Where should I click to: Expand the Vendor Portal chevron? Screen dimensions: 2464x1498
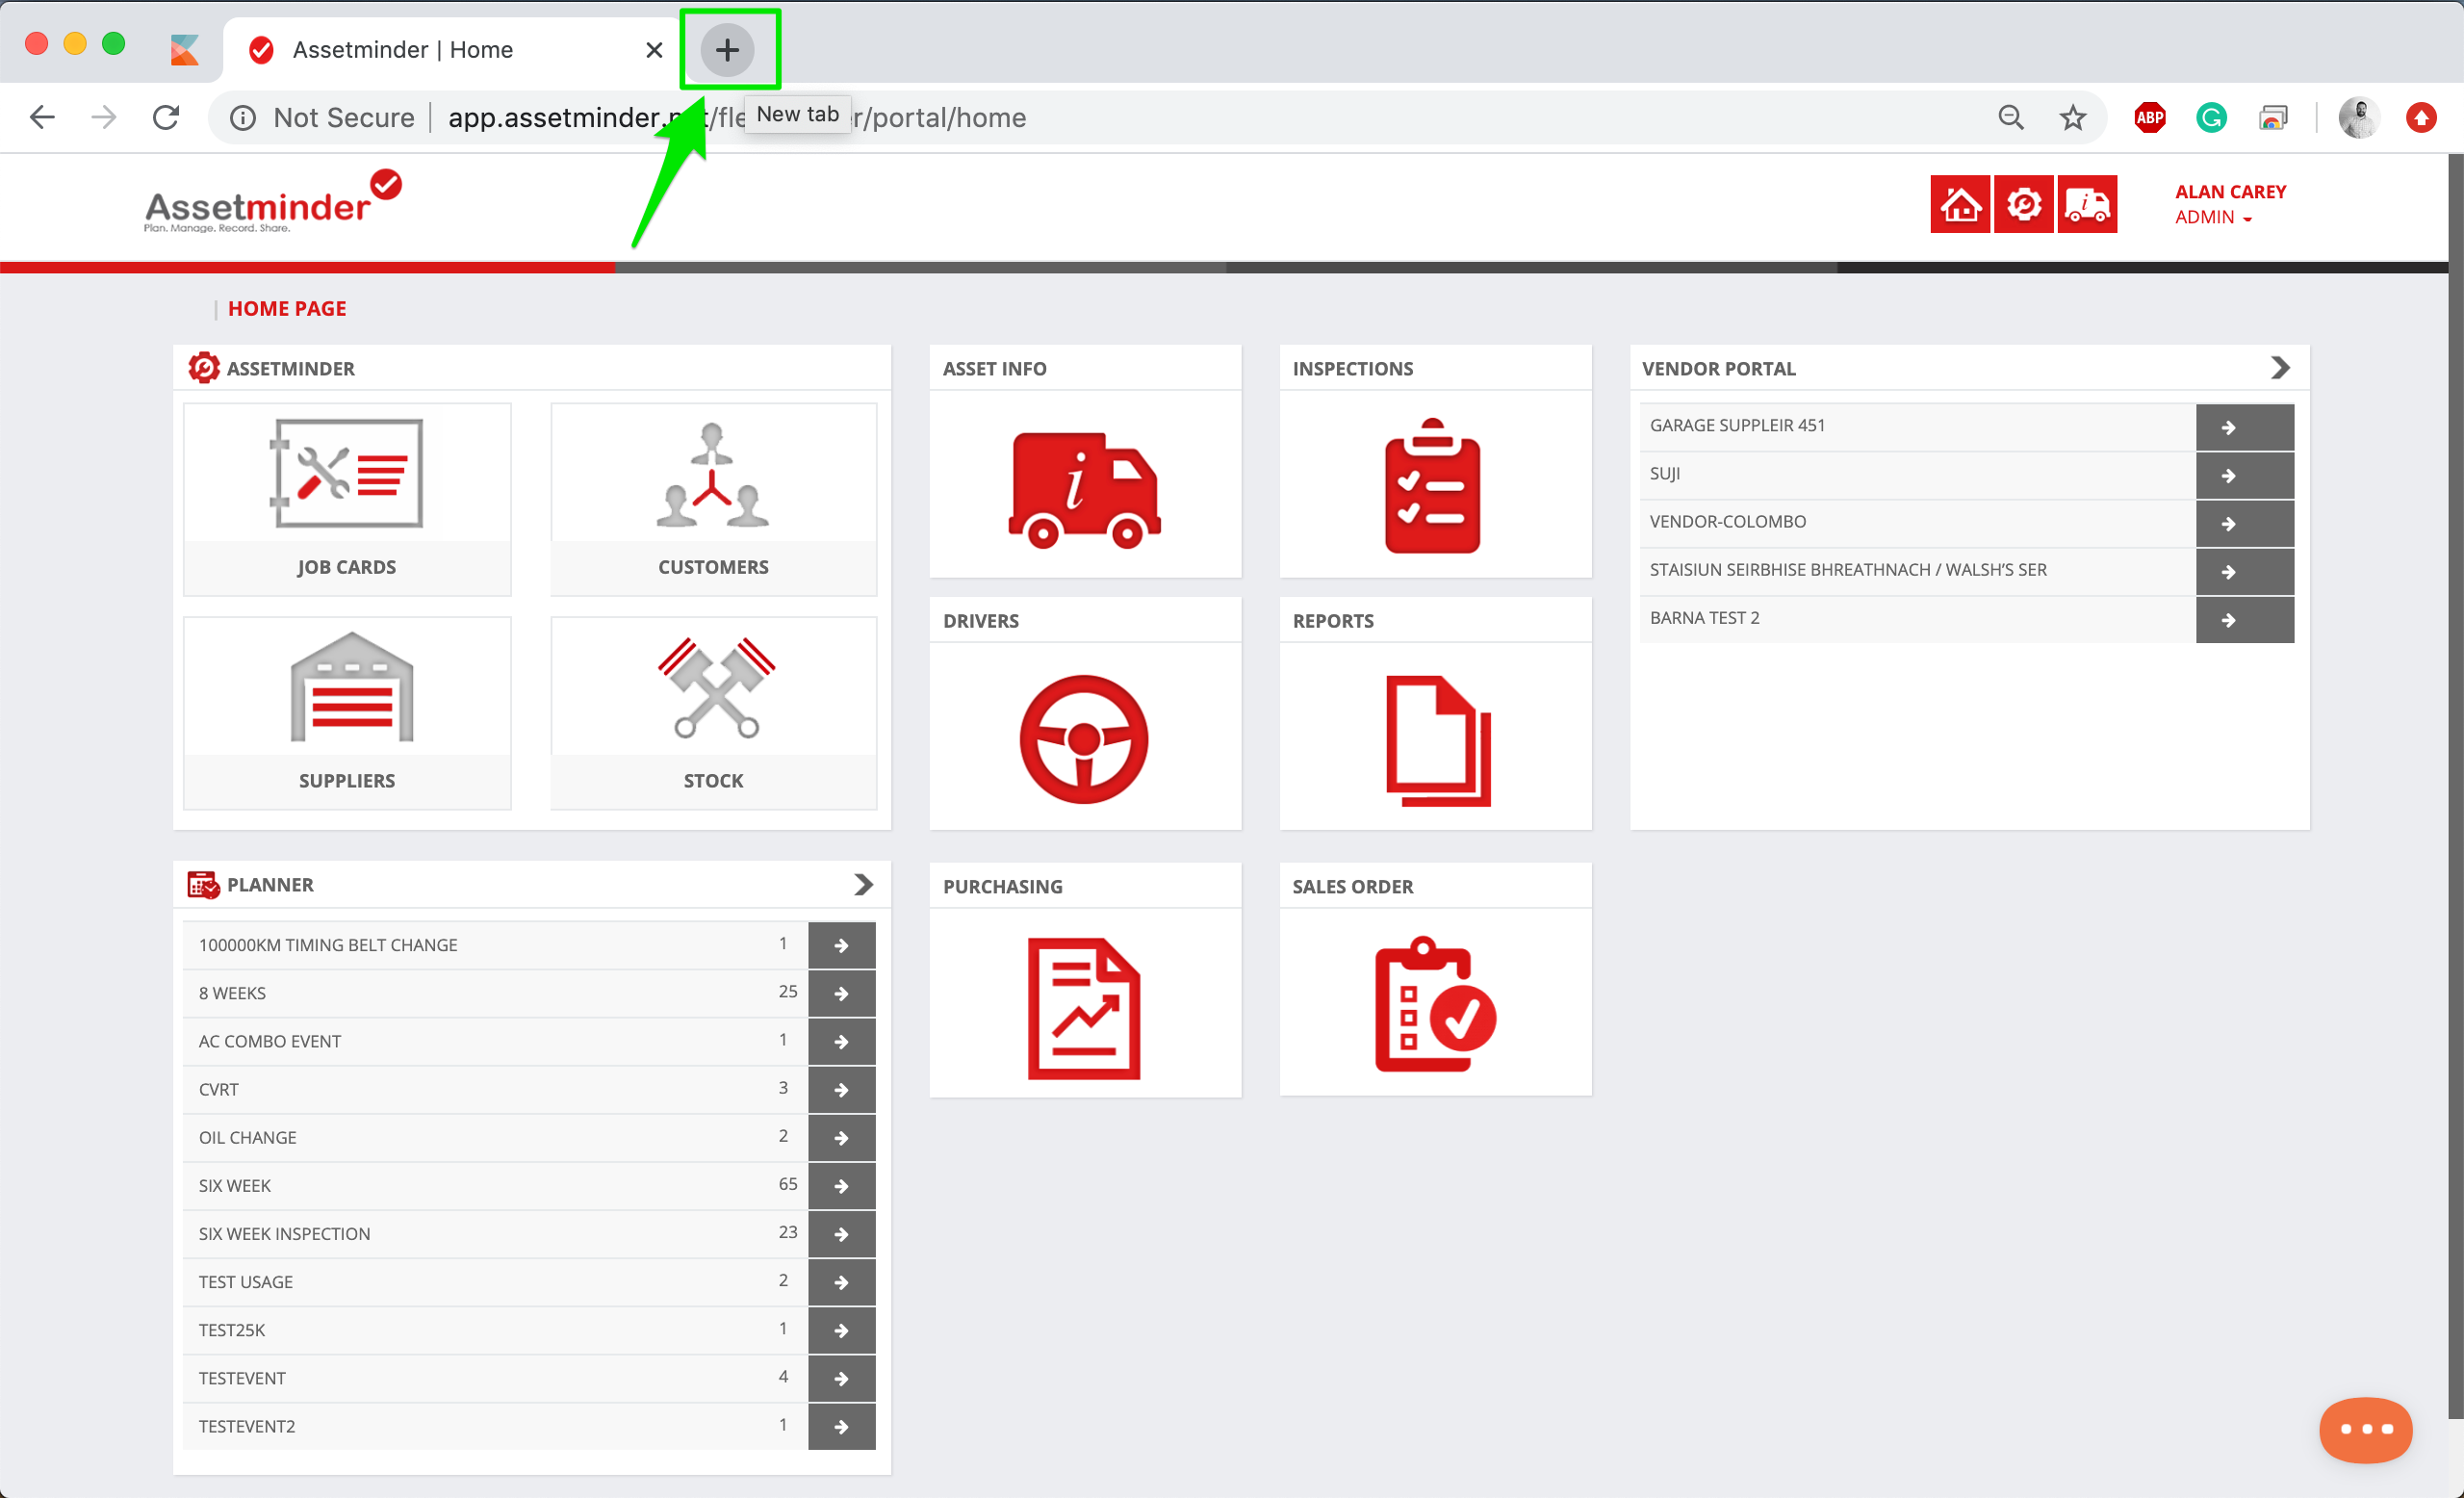coord(2279,368)
